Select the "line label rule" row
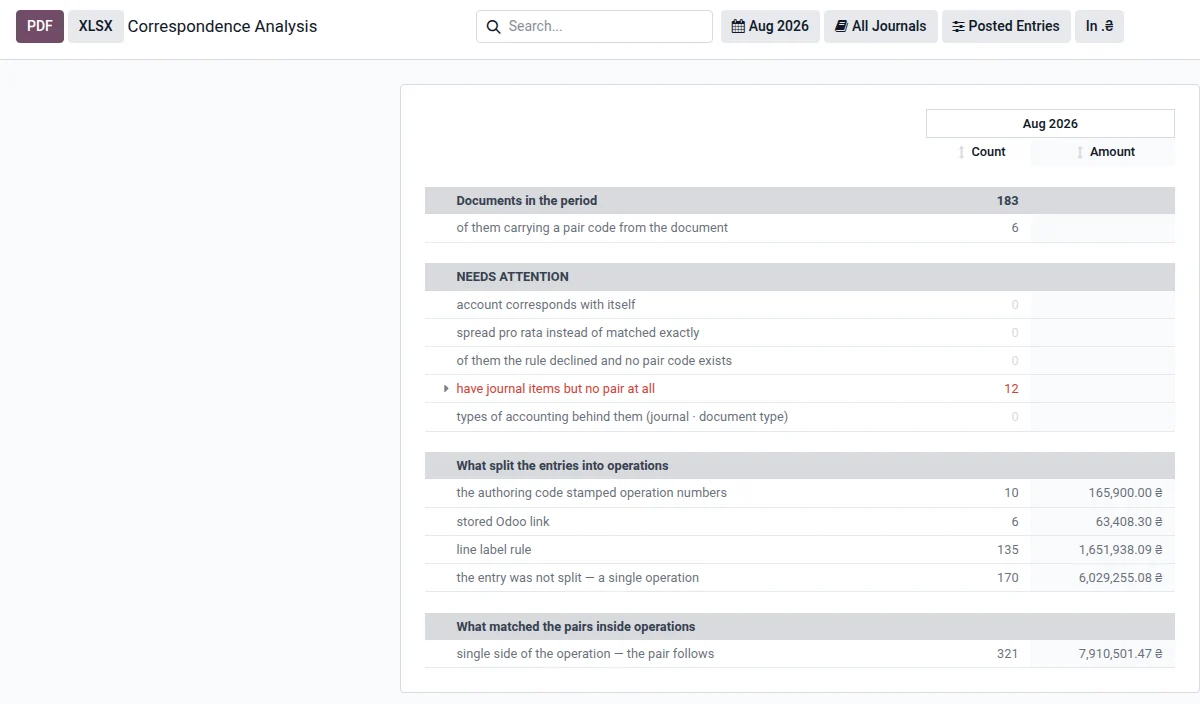 [800, 550]
